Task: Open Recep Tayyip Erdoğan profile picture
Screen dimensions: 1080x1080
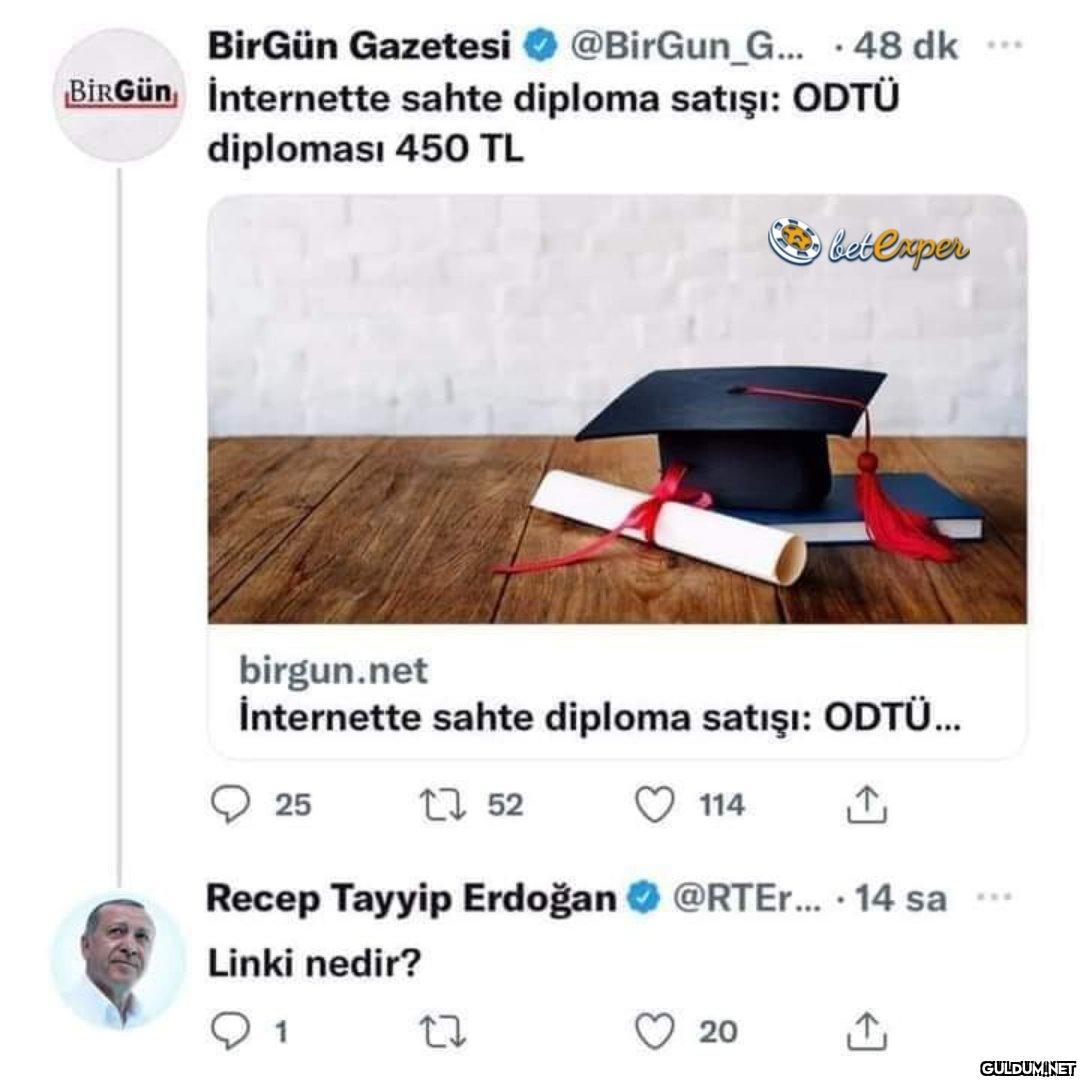Action: pos(118,963)
